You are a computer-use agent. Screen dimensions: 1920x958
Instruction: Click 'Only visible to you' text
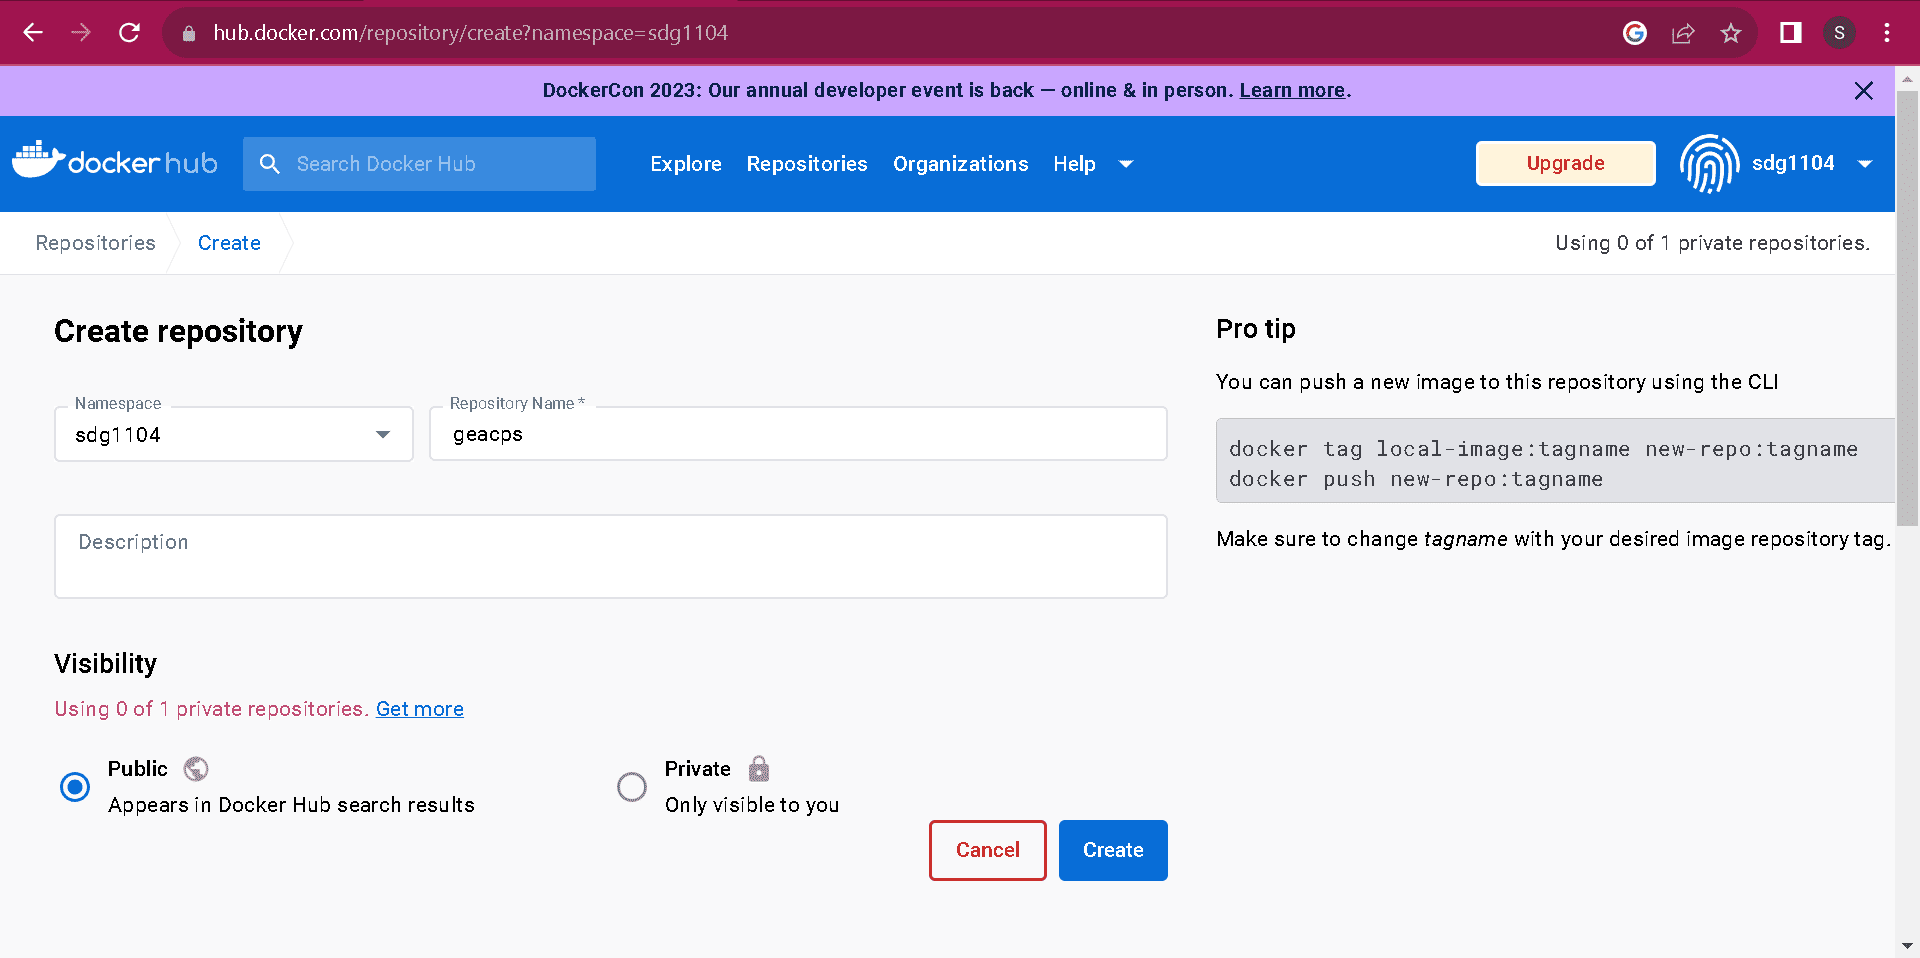coord(752,805)
